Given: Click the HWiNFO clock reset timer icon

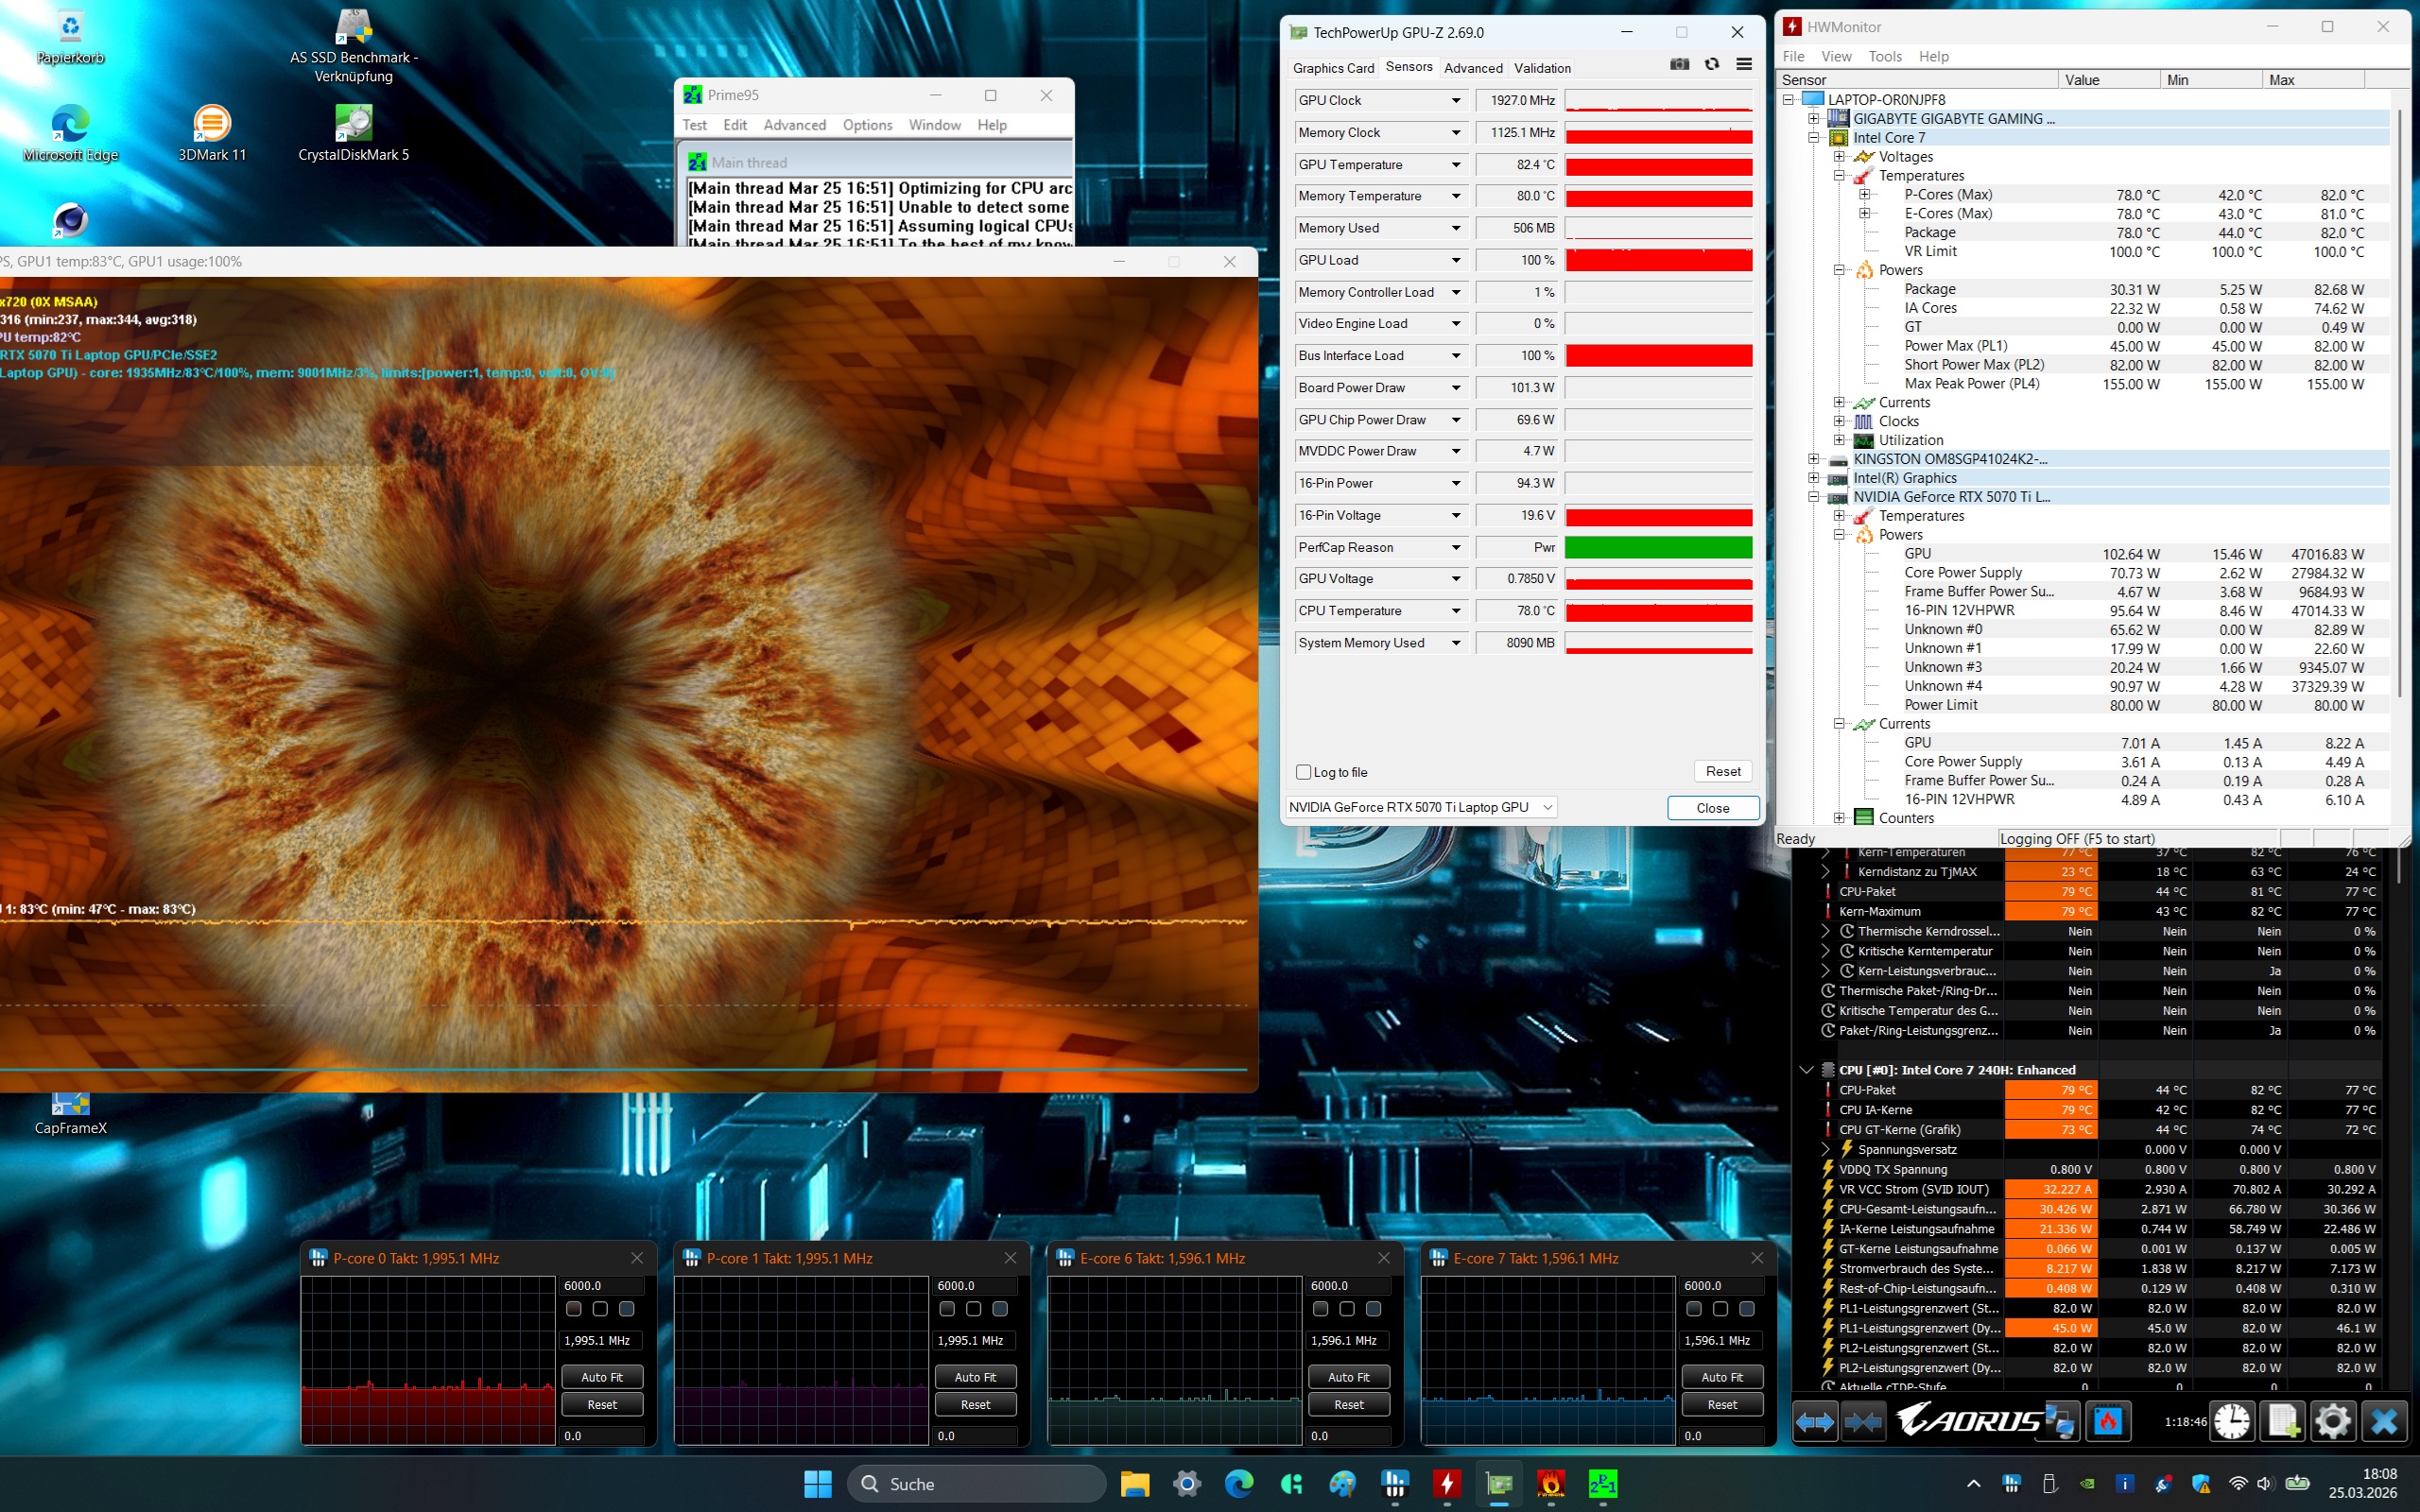Looking at the screenshot, I should [x=2231, y=1421].
